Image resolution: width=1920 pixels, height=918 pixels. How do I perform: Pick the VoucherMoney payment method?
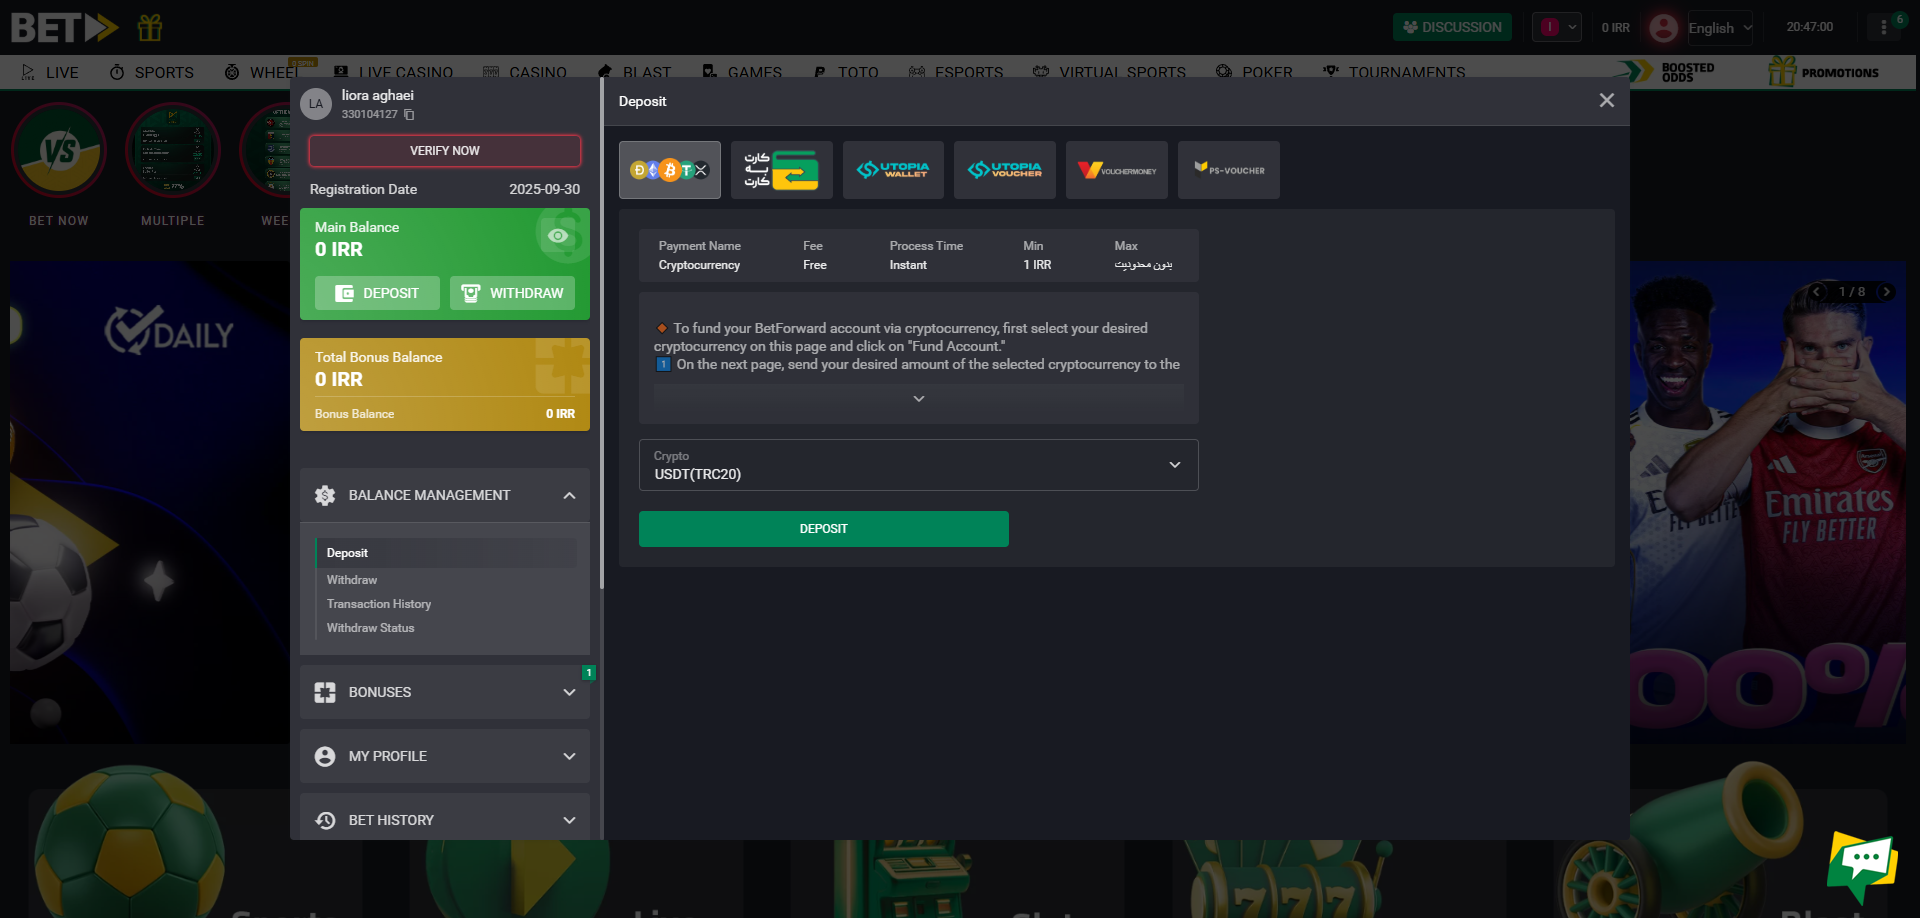[1116, 170]
